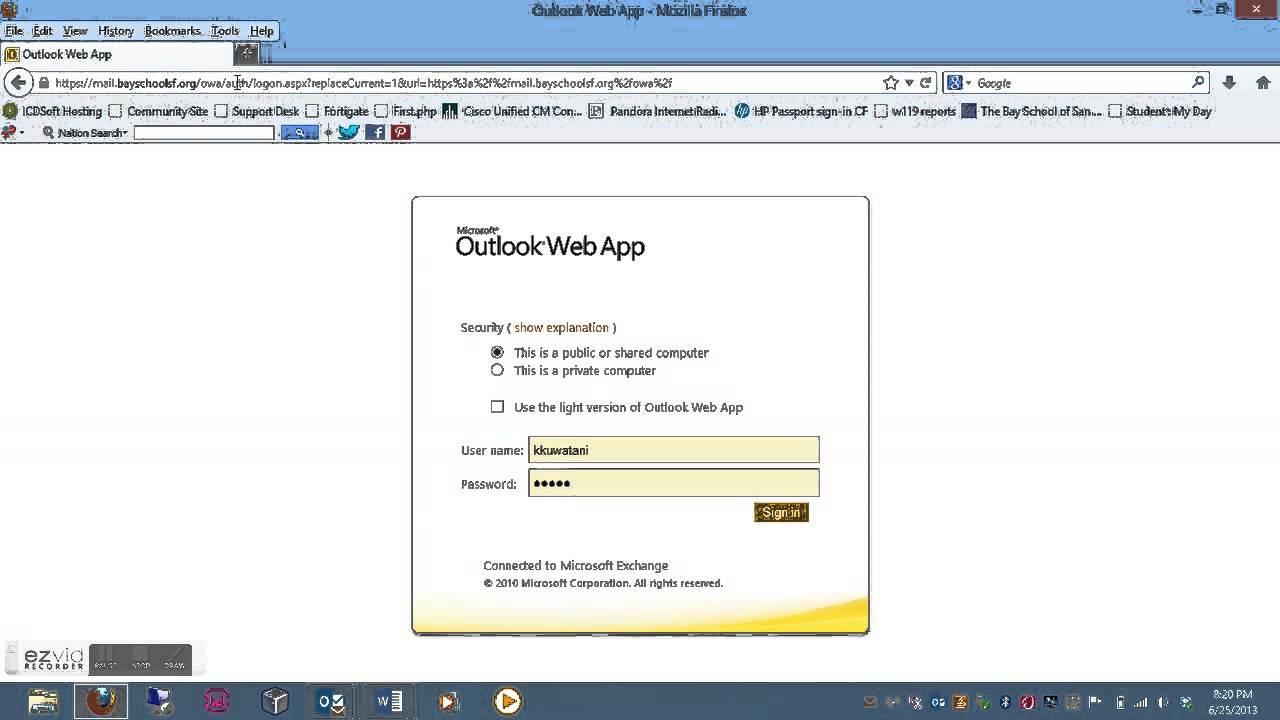1280x720 pixels.
Task: Expand the leftmost toolbar logo dropdown arrow
Action: 22,132
